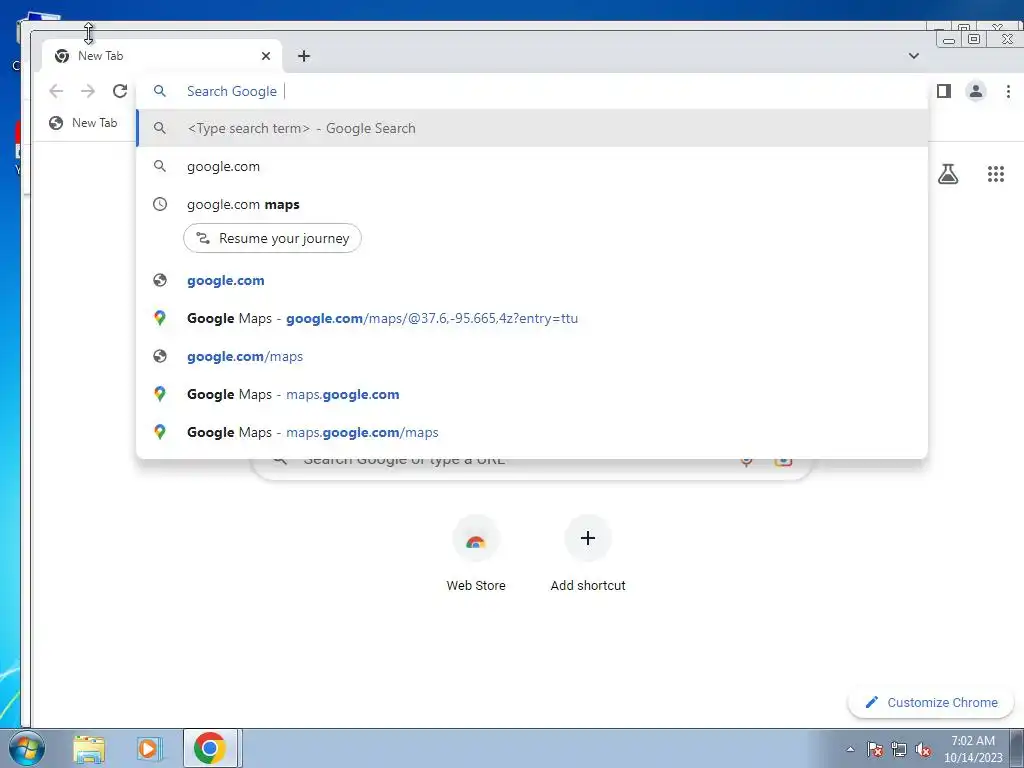Expand the tab search chevron
This screenshot has width=1024, height=768.
pos(914,56)
